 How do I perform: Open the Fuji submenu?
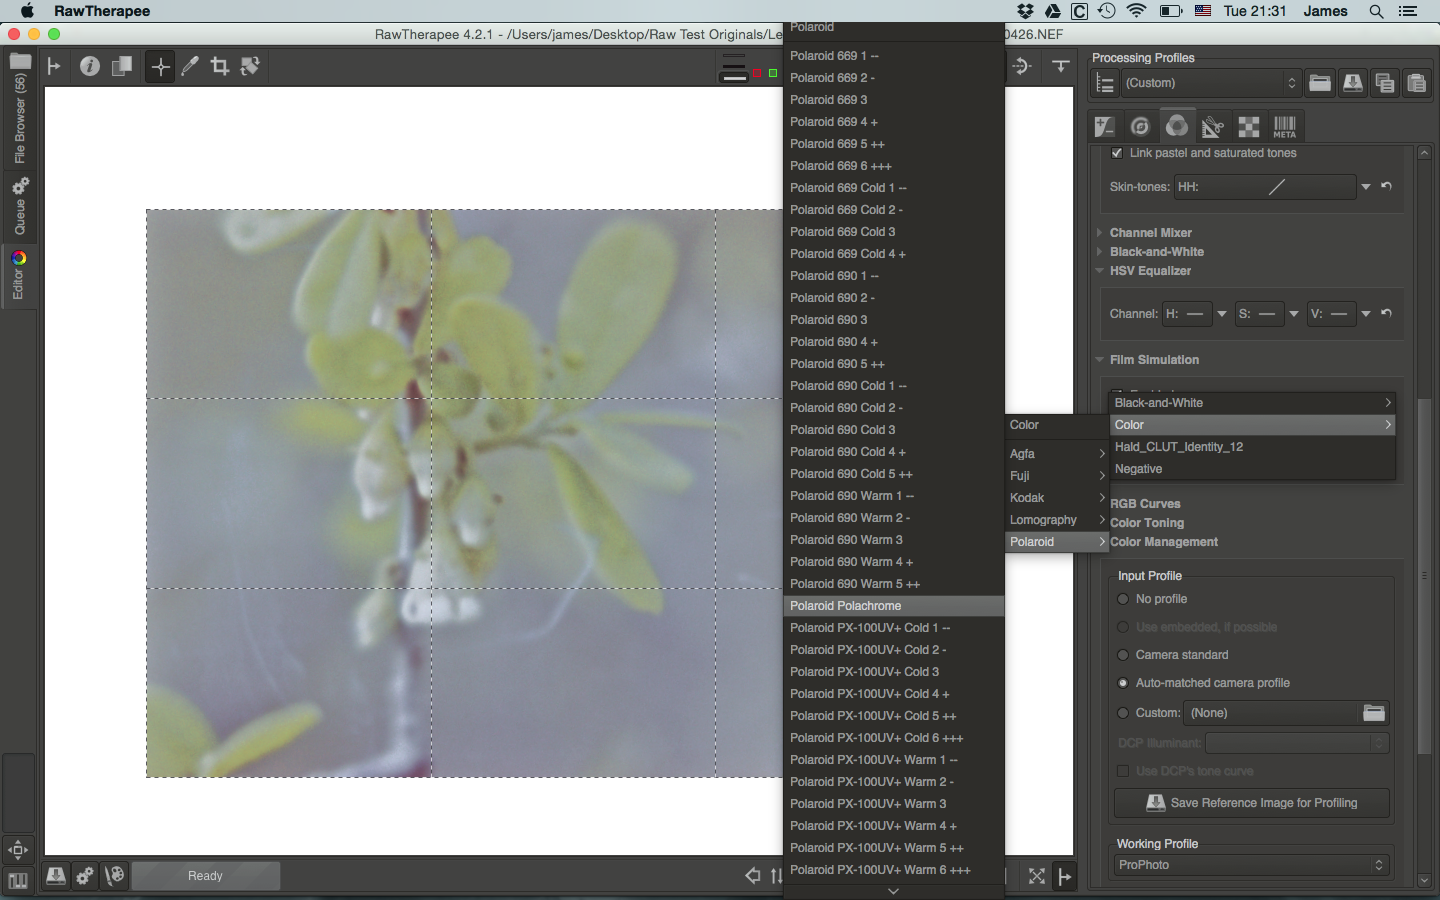[1058, 476]
